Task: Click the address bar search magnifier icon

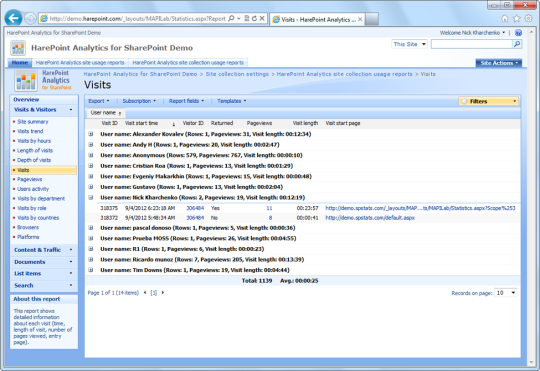Action: pyautogui.click(x=231, y=18)
